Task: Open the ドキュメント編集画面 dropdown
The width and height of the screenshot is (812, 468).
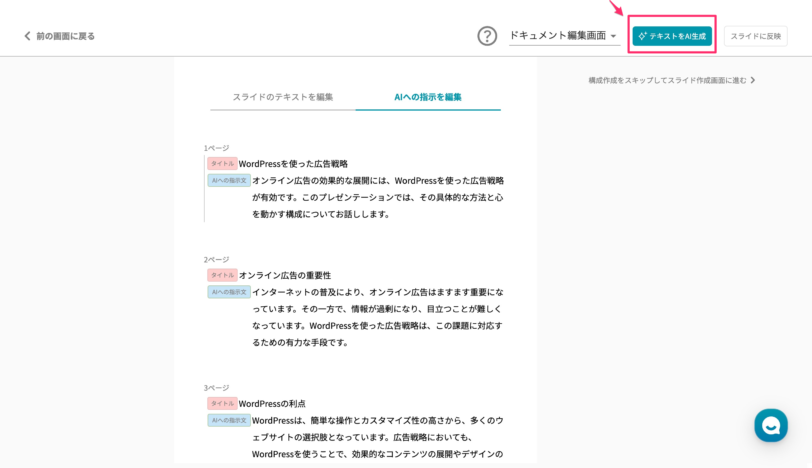Action: (x=564, y=36)
